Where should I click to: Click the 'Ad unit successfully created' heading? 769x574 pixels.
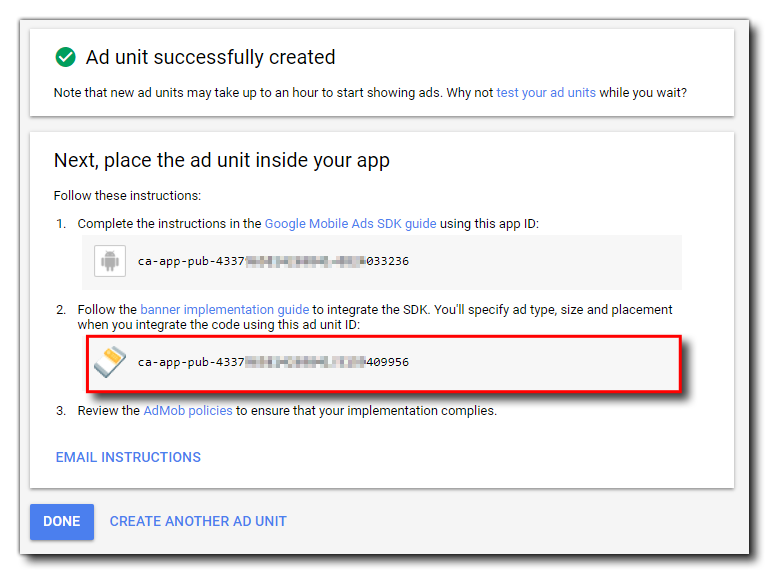[x=210, y=57]
